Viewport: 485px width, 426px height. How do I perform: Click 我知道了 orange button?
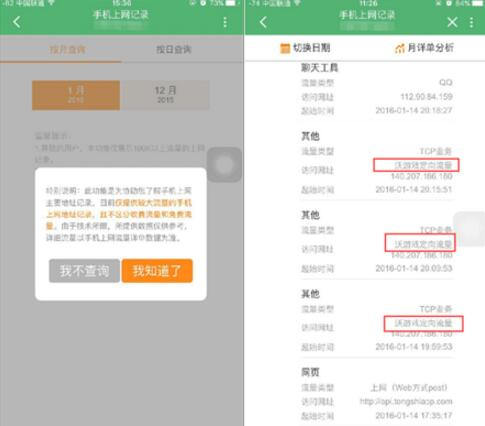pyautogui.click(x=157, y=271)
